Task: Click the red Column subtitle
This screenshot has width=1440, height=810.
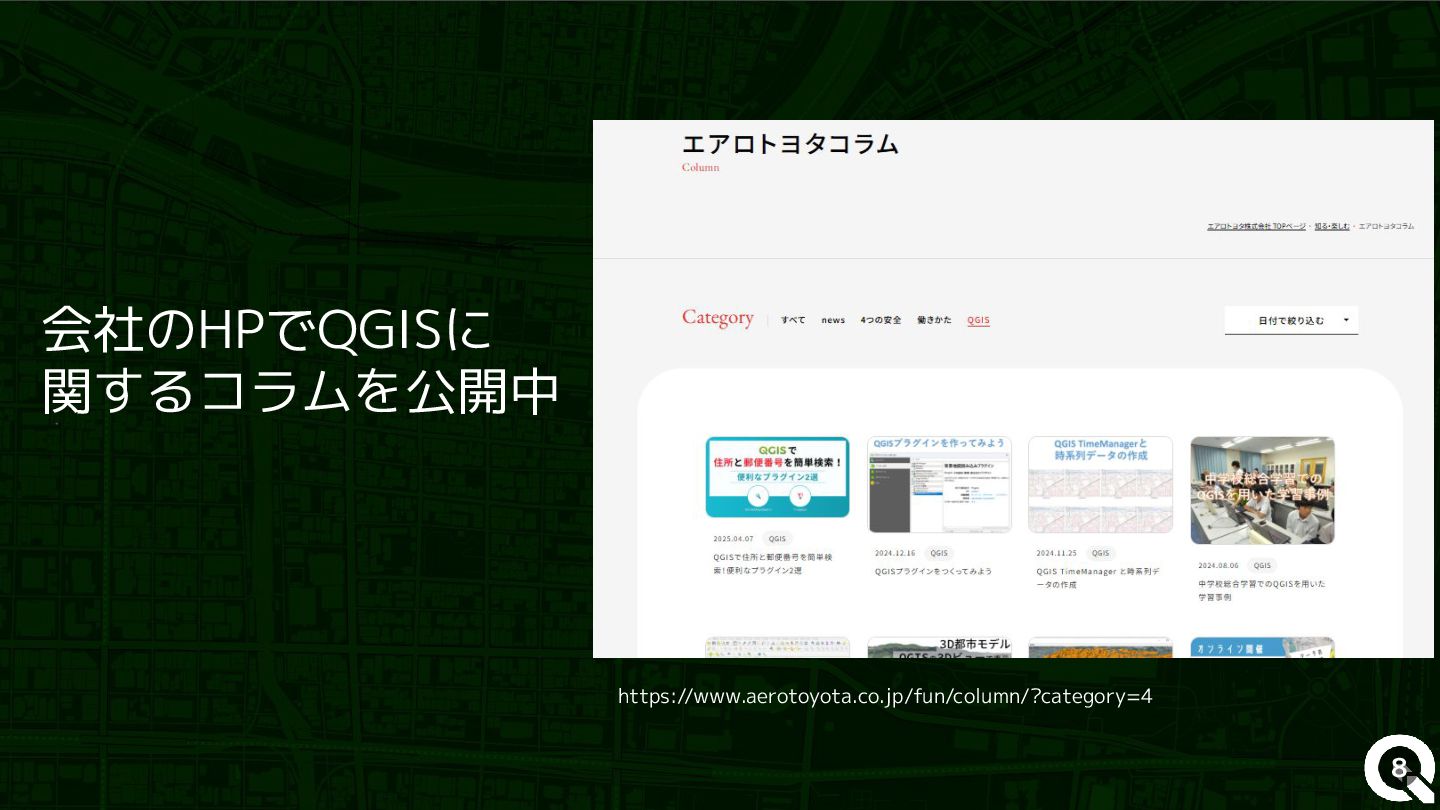Action: 700,167
